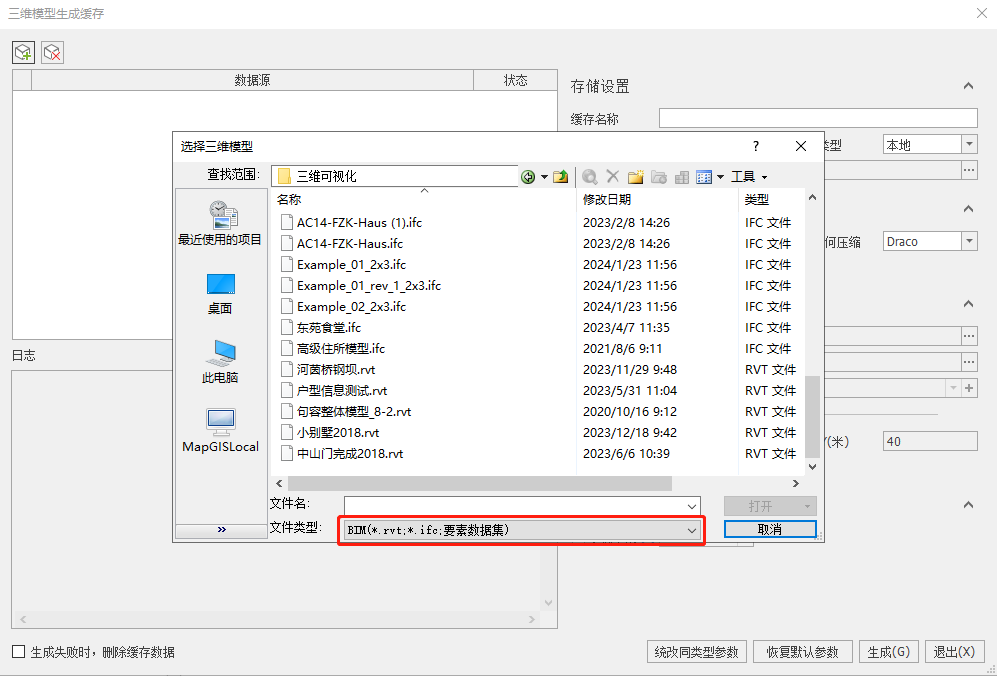
Task: Open the MapGISLocal shortcut
Action: point(220,430)
